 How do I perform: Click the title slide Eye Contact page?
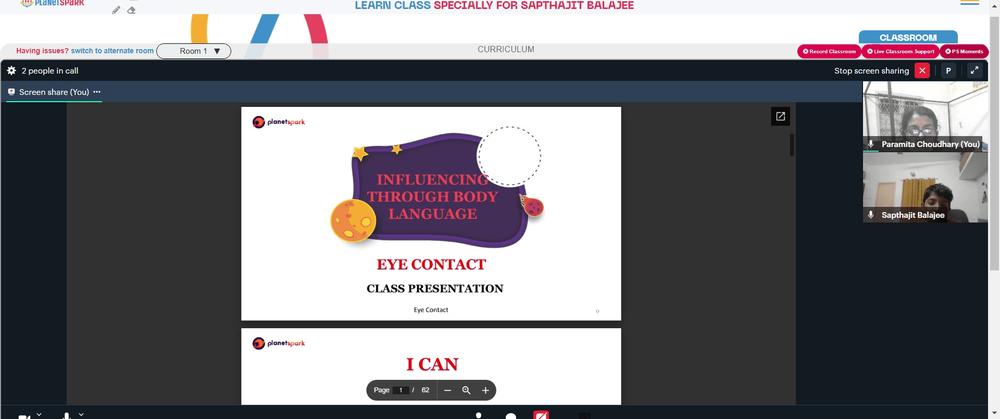(x=431, y=214)
